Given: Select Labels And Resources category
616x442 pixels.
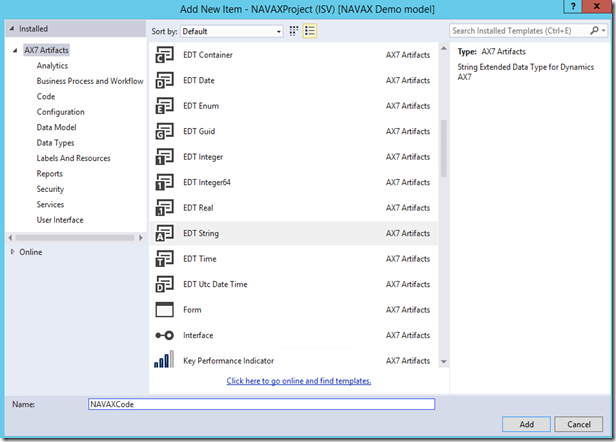Looking at the screenshot, I should [73, 158].
